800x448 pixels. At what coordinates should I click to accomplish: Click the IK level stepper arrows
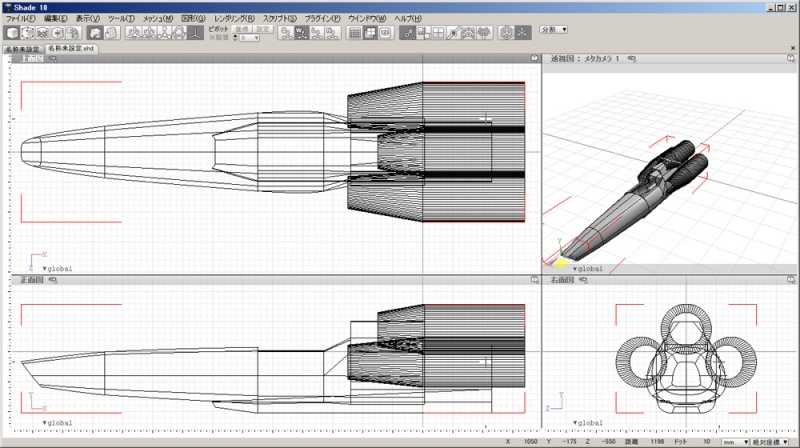(x=235, y=38)
